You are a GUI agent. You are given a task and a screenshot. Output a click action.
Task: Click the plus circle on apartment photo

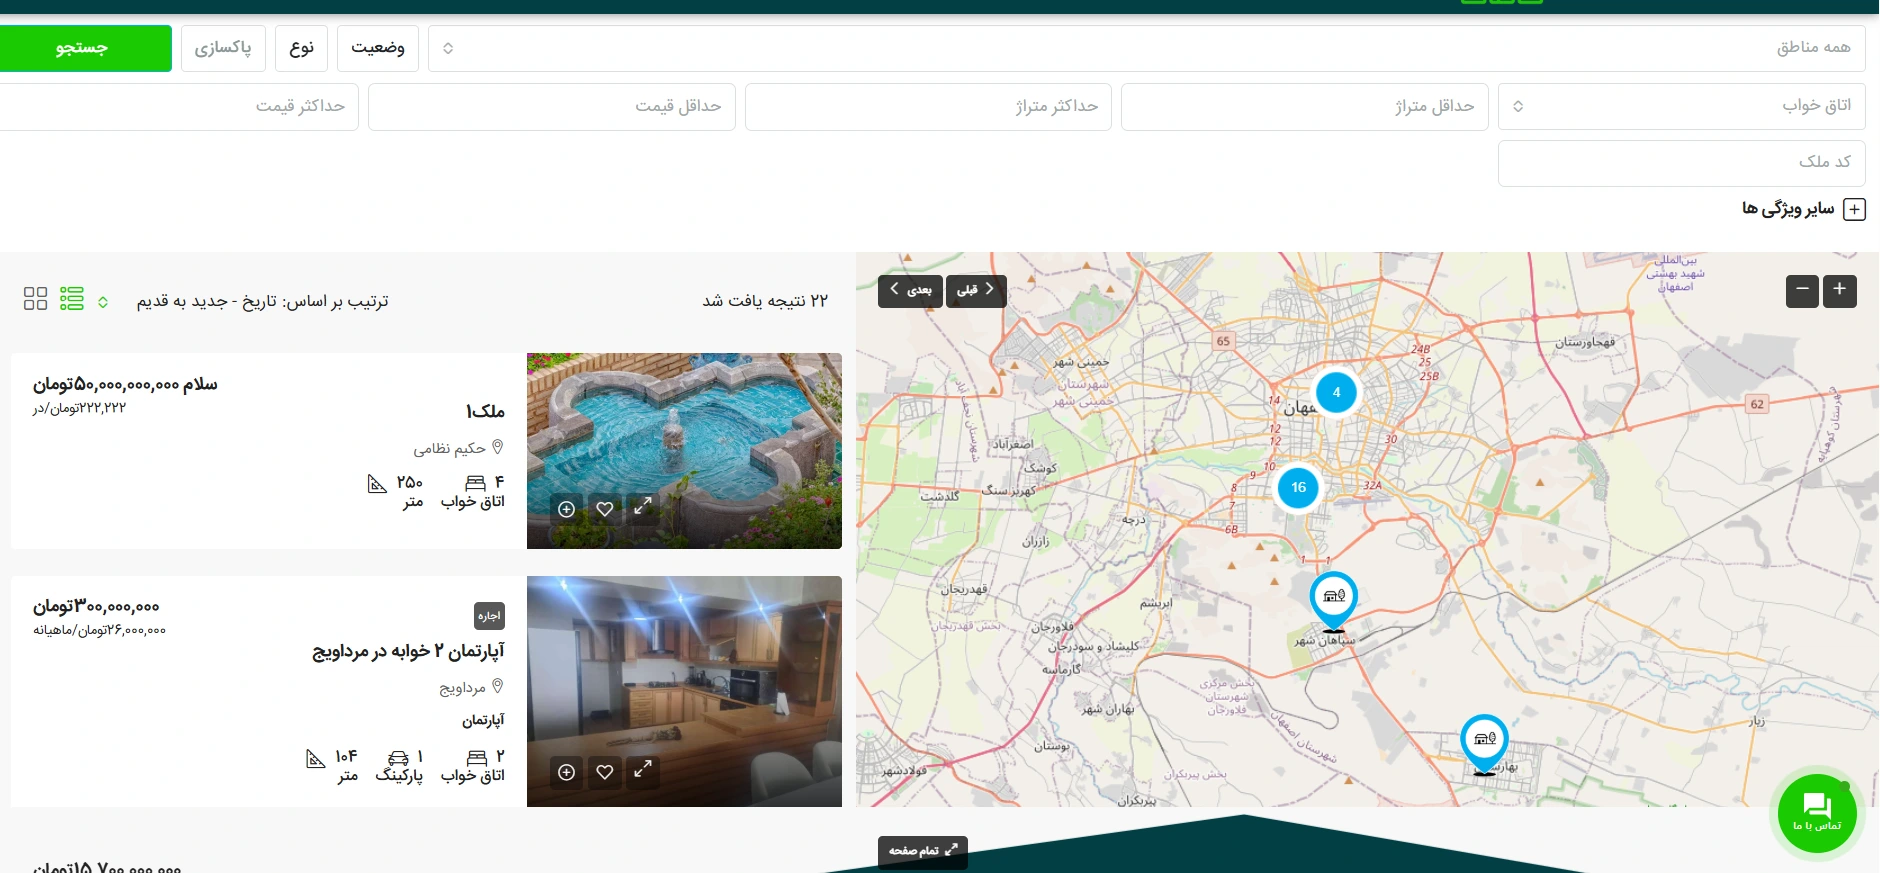pos(567,772)
